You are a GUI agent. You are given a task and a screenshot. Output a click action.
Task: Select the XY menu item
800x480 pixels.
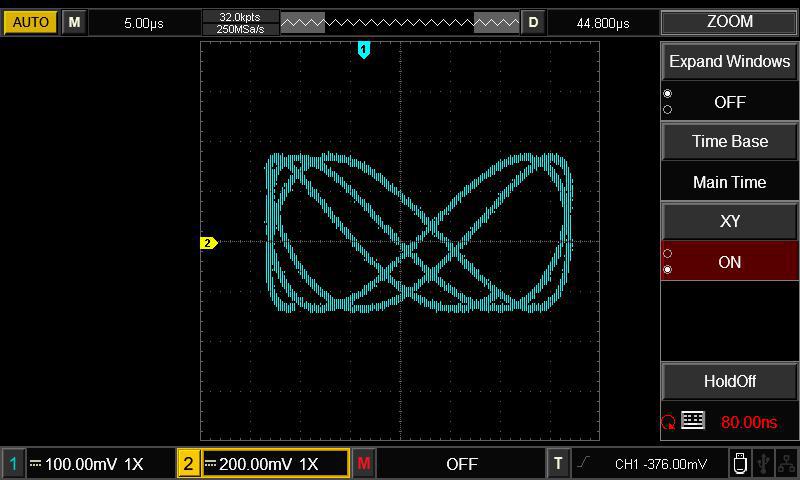[x=729, y=222]
